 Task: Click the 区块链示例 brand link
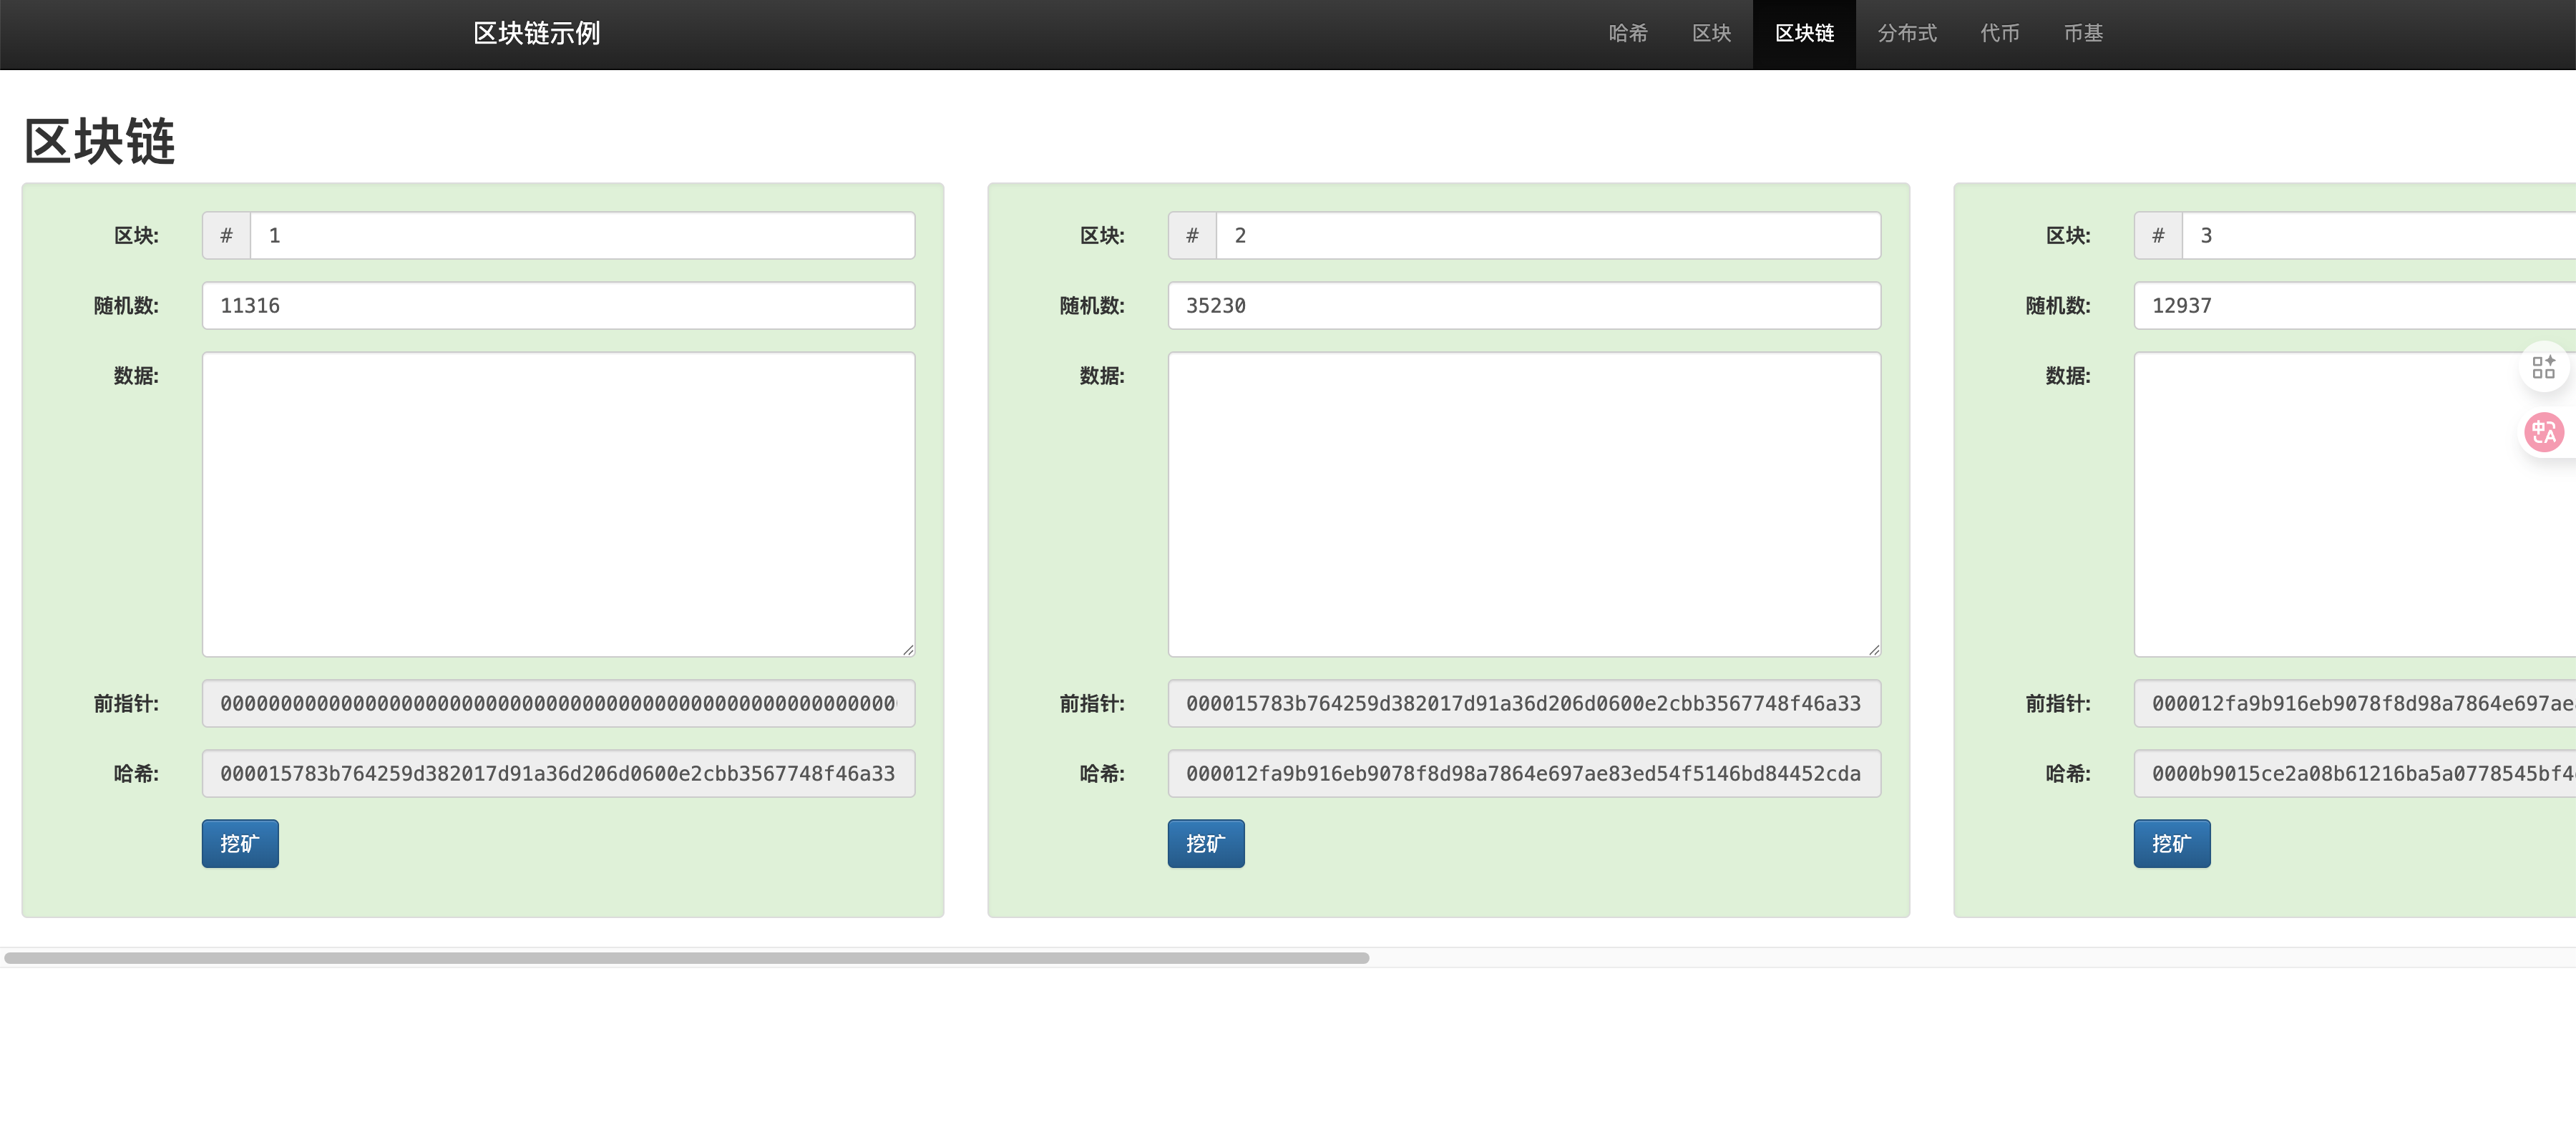point(536,34)
